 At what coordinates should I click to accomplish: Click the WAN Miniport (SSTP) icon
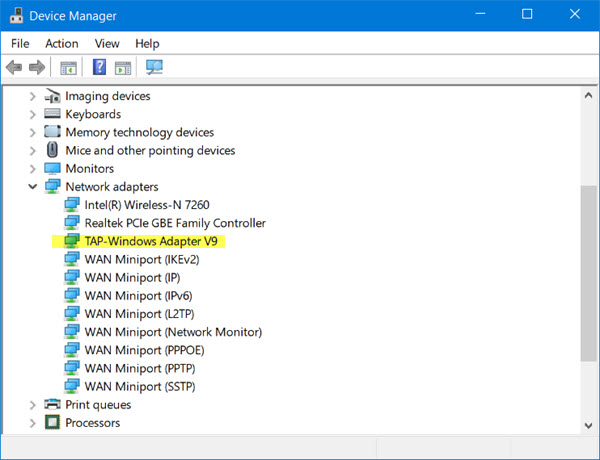72,386
